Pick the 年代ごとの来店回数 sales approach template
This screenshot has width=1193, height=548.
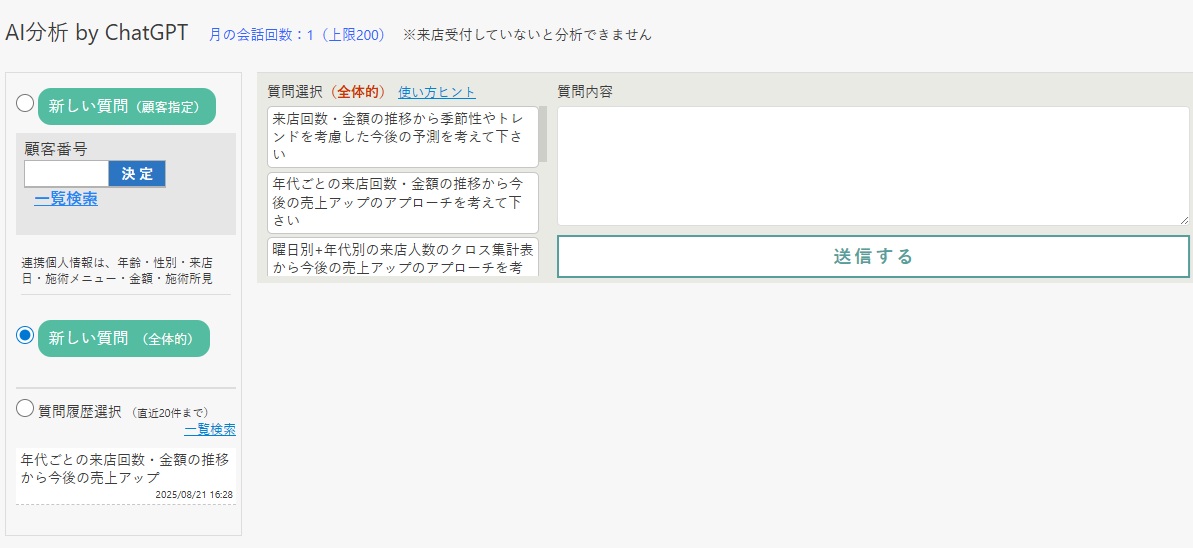(403, 202)
